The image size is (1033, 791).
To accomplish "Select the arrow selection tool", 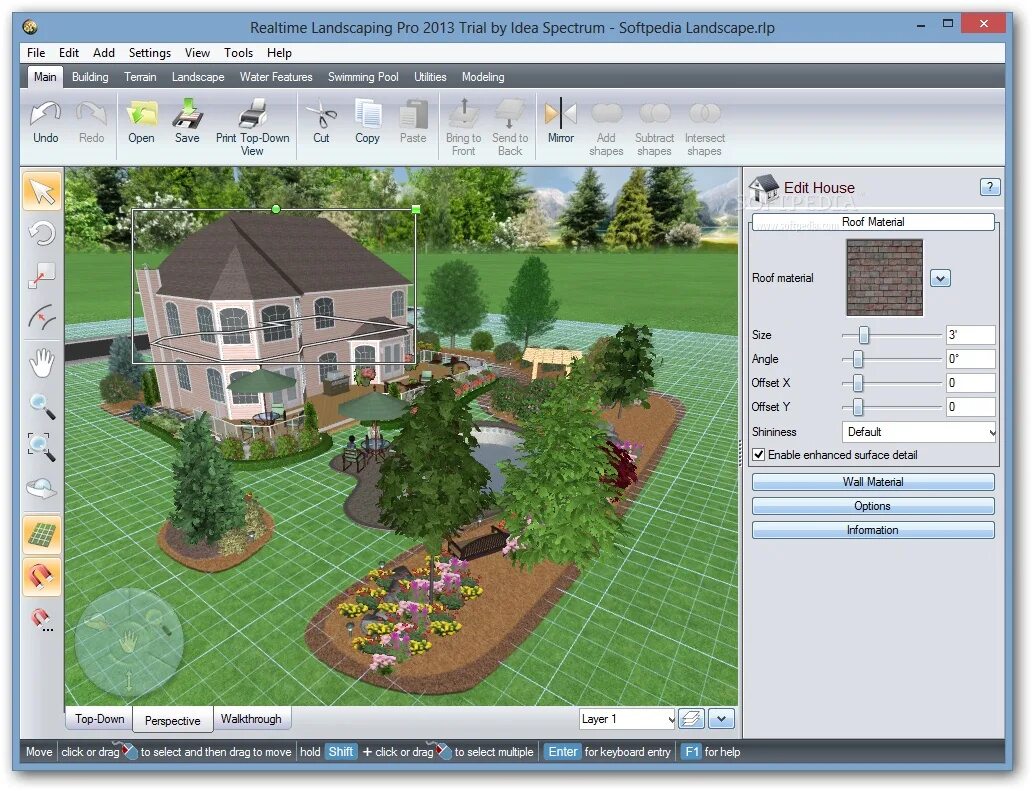I will [42, 192].
